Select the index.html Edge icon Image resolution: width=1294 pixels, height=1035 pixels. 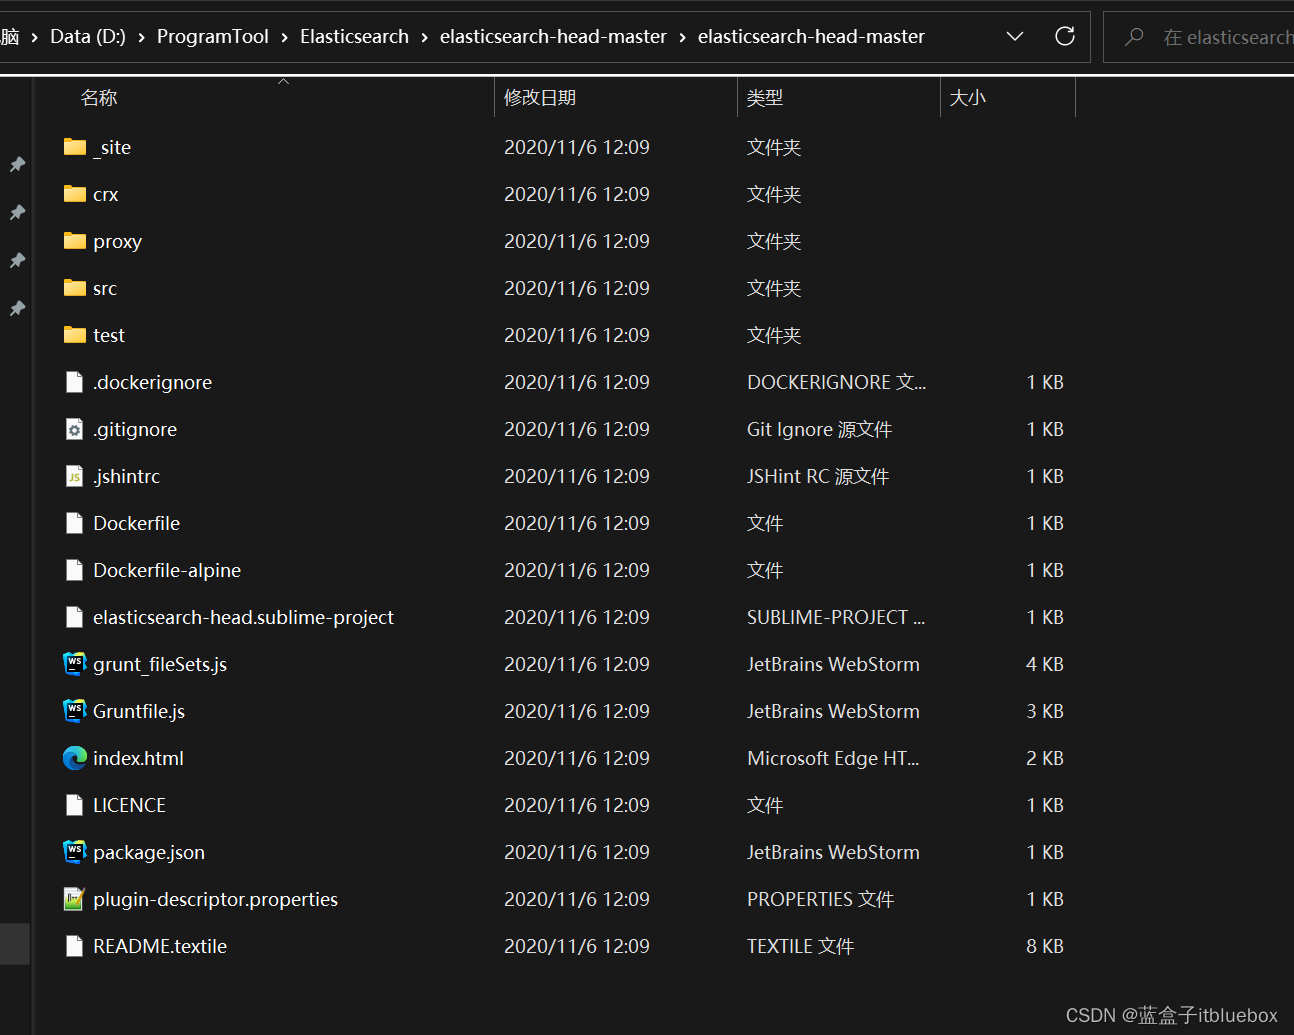point(75,758)
